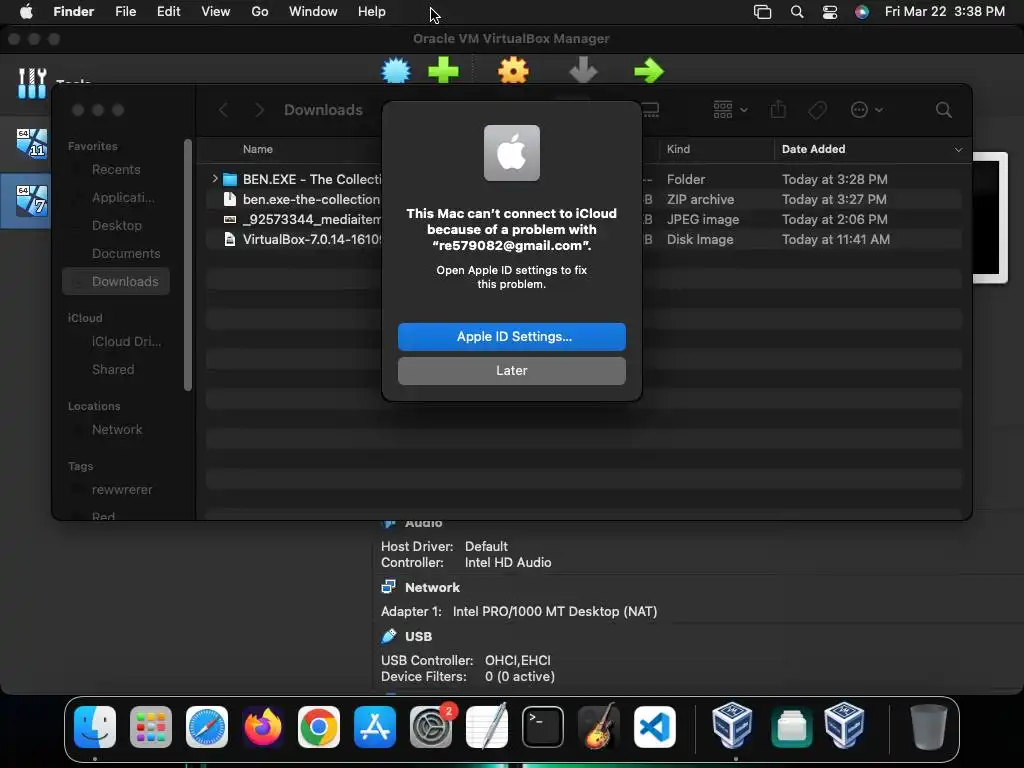Dismiss the iCloud dialog with Later

point(511,370)
